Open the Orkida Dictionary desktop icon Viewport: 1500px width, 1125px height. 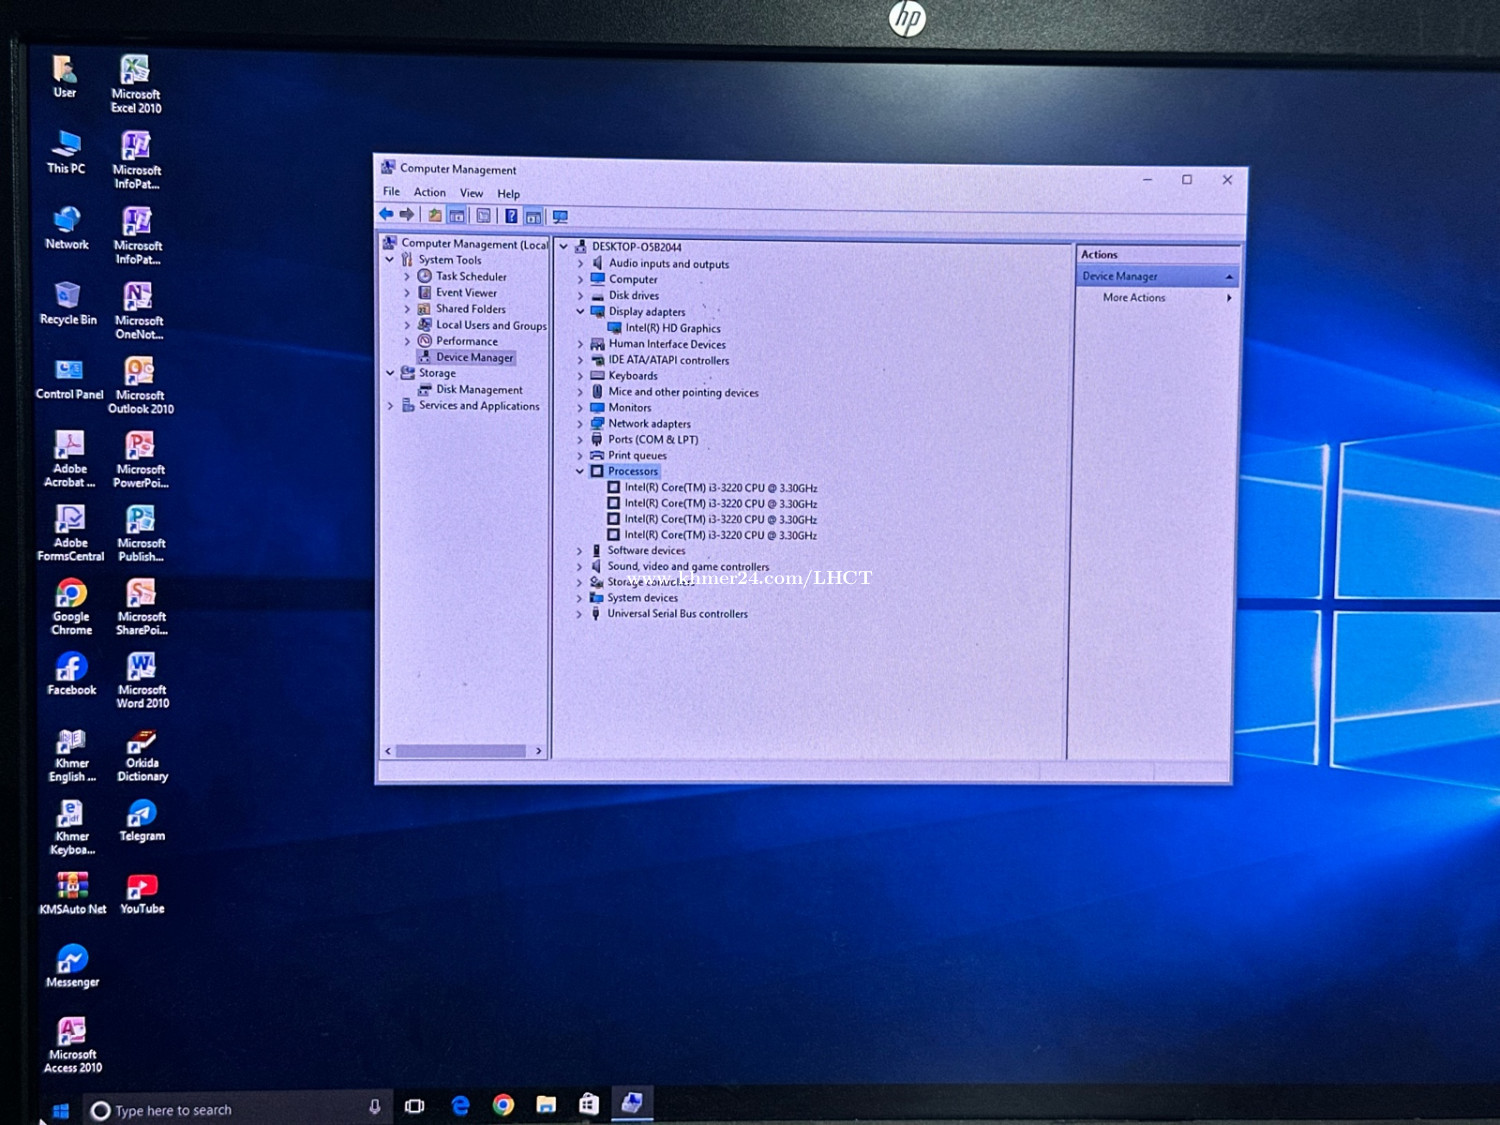(142, 755)
